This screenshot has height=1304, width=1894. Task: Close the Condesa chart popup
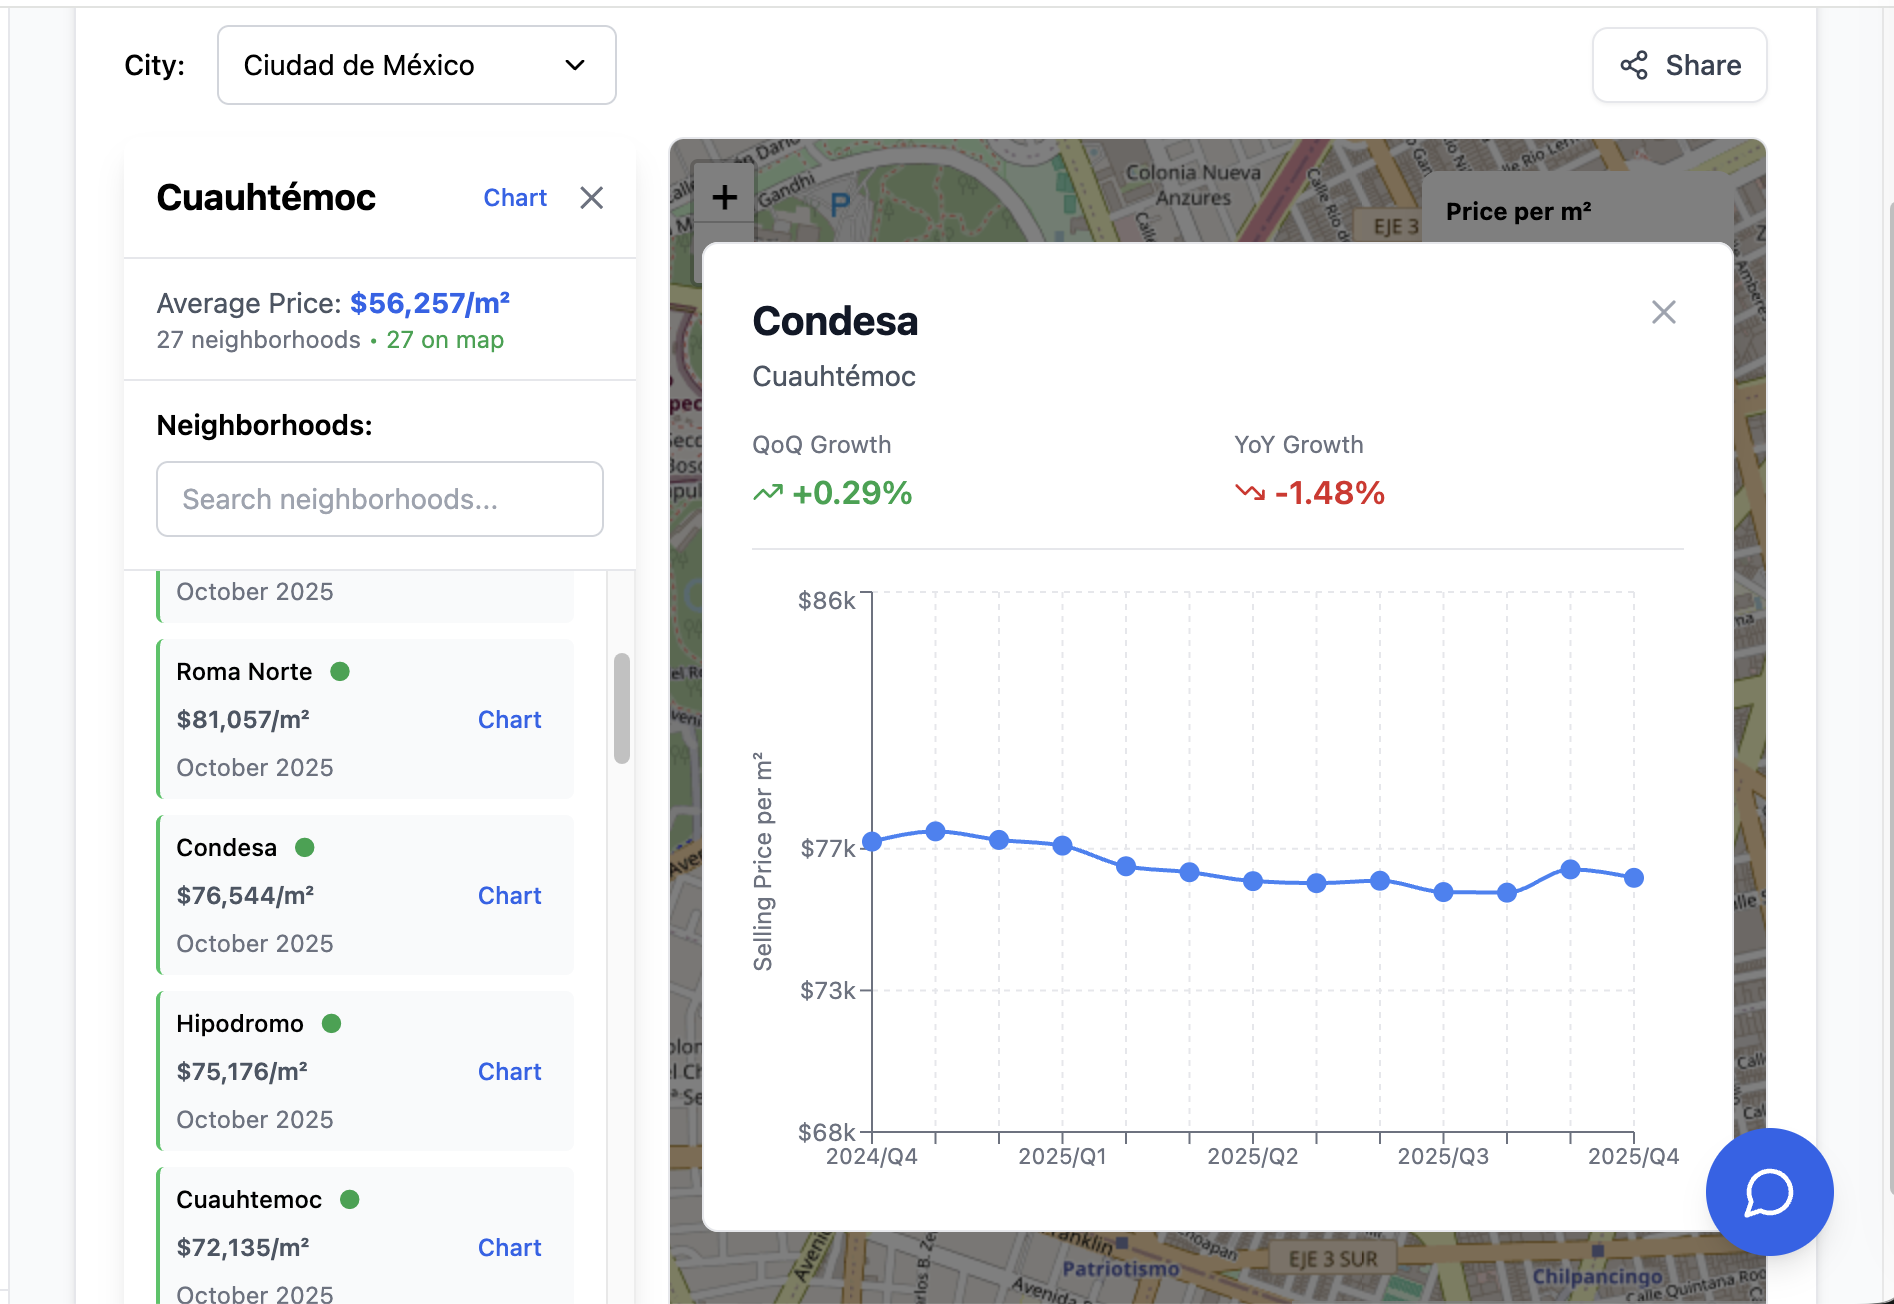tap(1663, 312)
